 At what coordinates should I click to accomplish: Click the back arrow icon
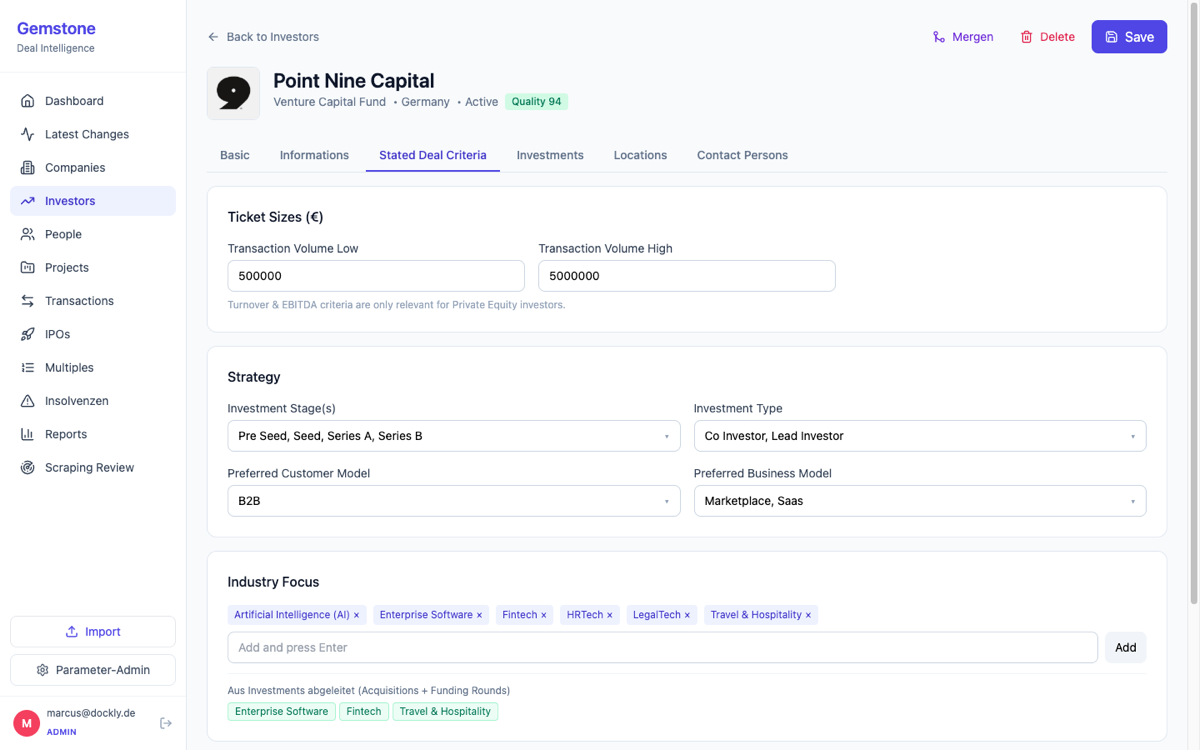tap(213, 37)
